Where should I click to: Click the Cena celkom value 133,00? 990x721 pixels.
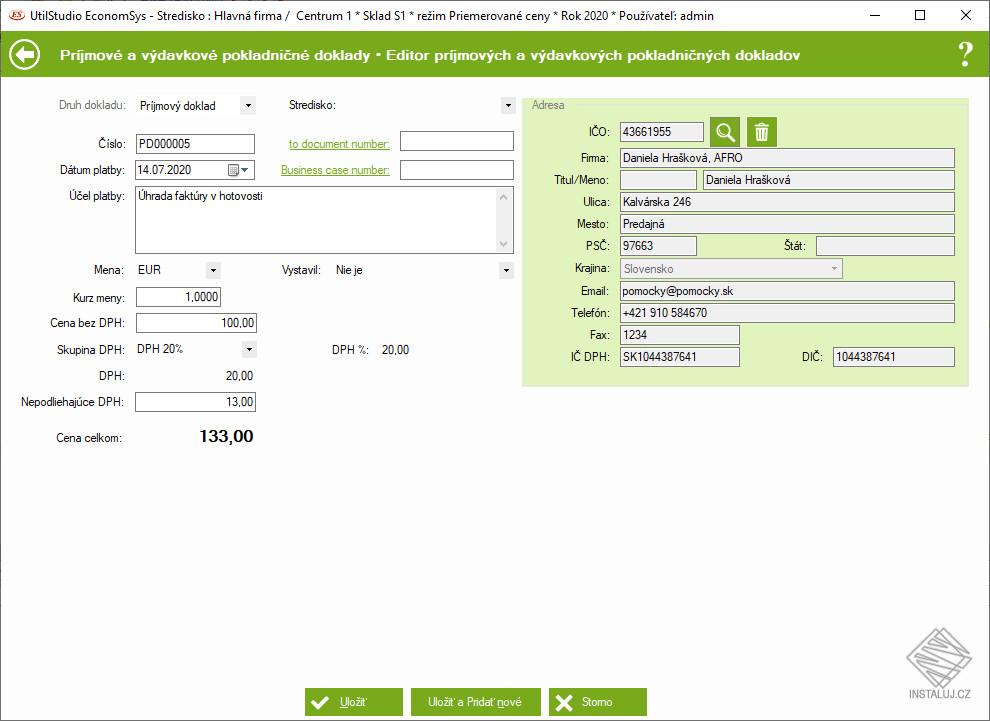(x=226, y=436)
